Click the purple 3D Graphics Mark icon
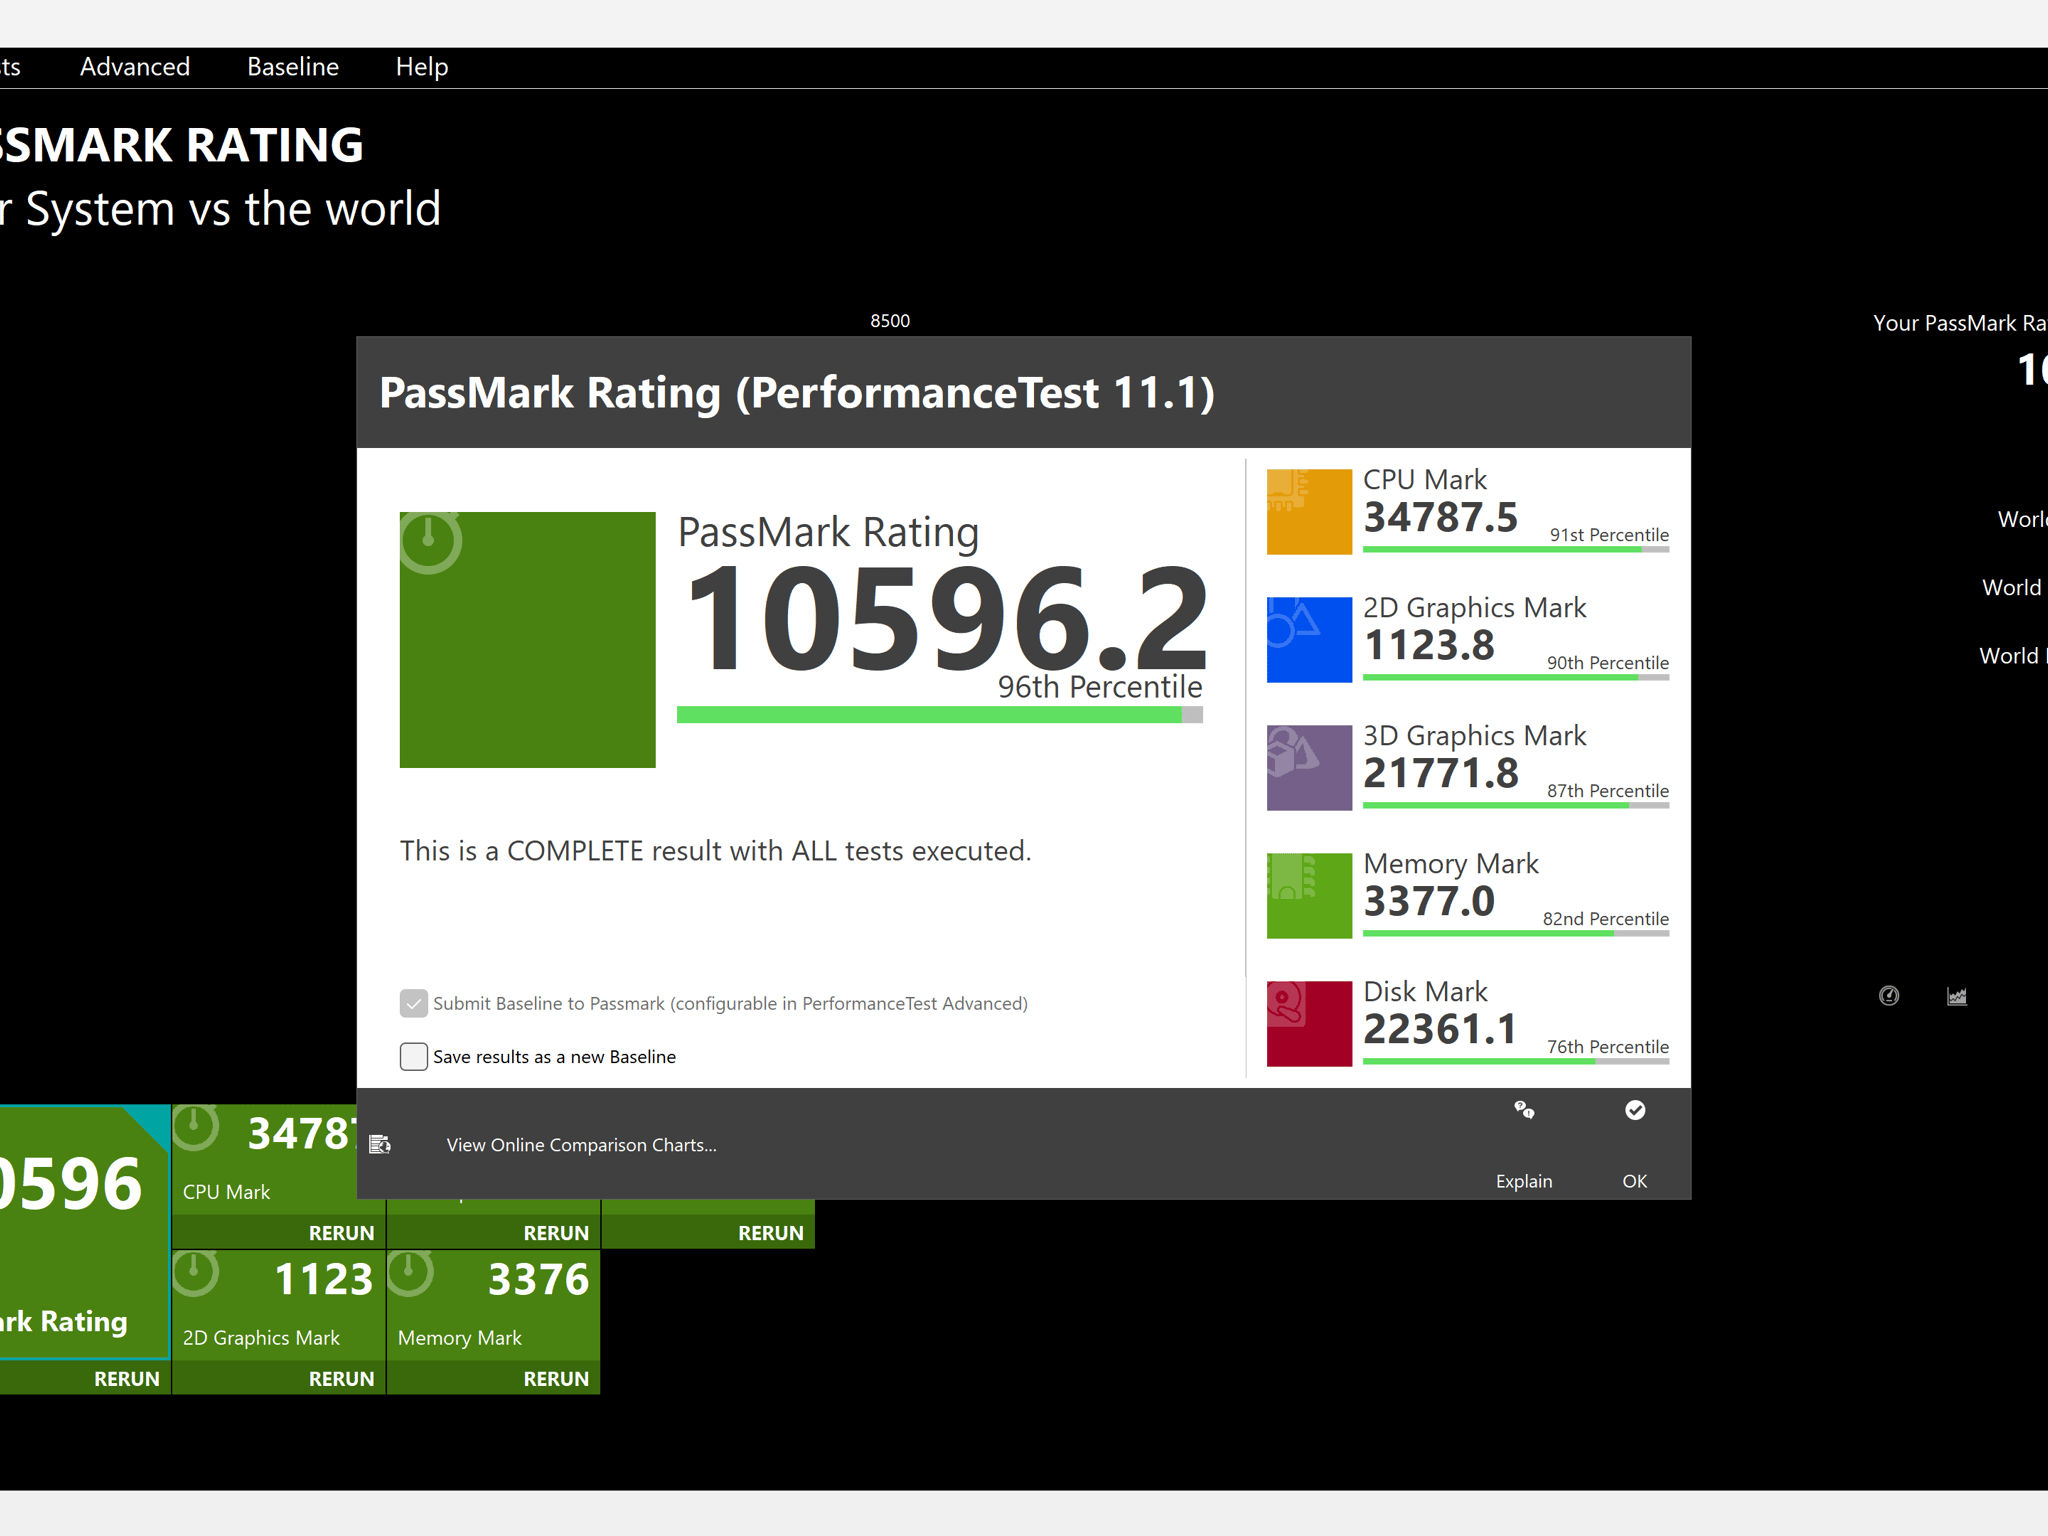Viewport: 2048px width, 1536px height. 1309,767
